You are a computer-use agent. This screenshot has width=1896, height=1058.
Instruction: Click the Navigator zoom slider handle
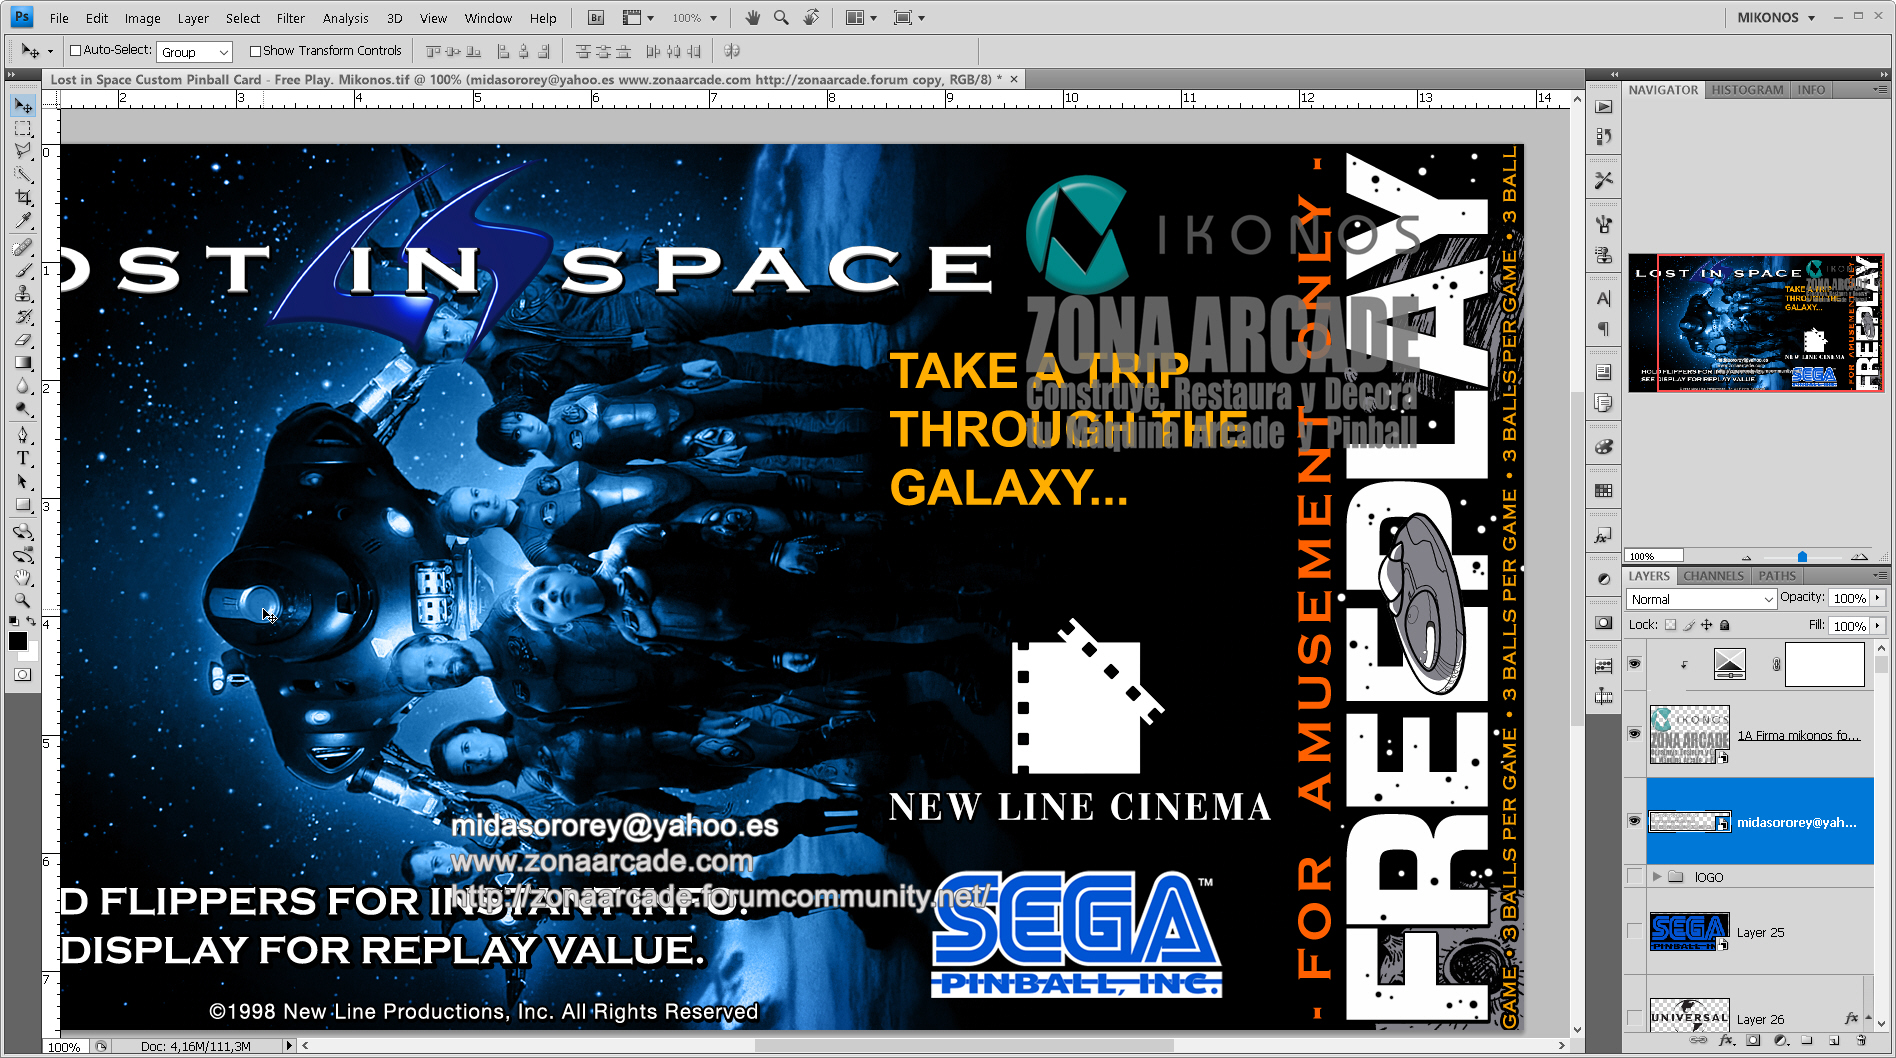[1802, 557]
